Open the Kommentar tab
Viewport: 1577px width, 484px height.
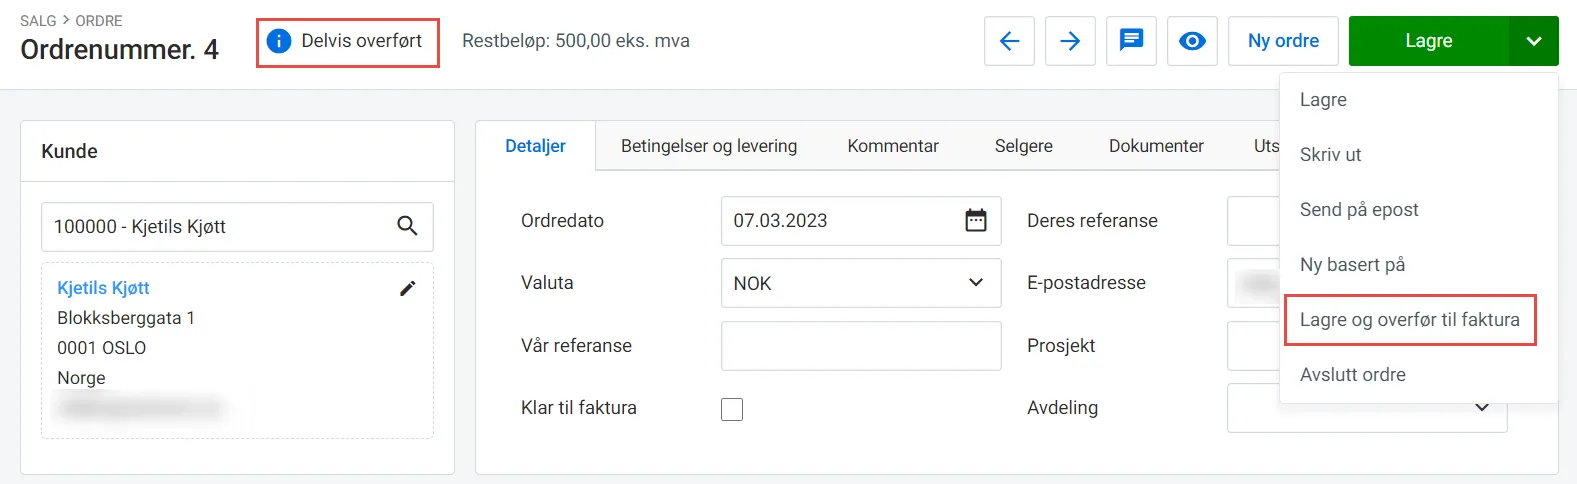pos(893,146)
